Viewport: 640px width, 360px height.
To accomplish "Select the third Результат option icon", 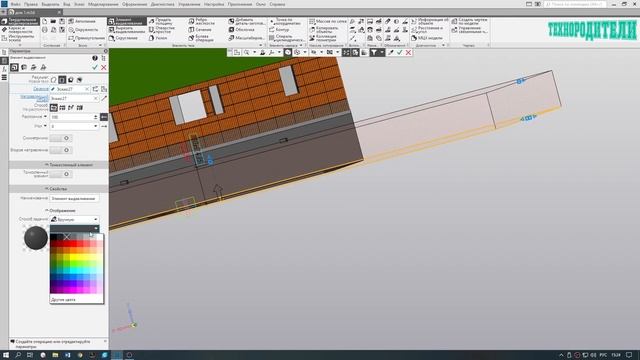I will [x=71, y=80].
